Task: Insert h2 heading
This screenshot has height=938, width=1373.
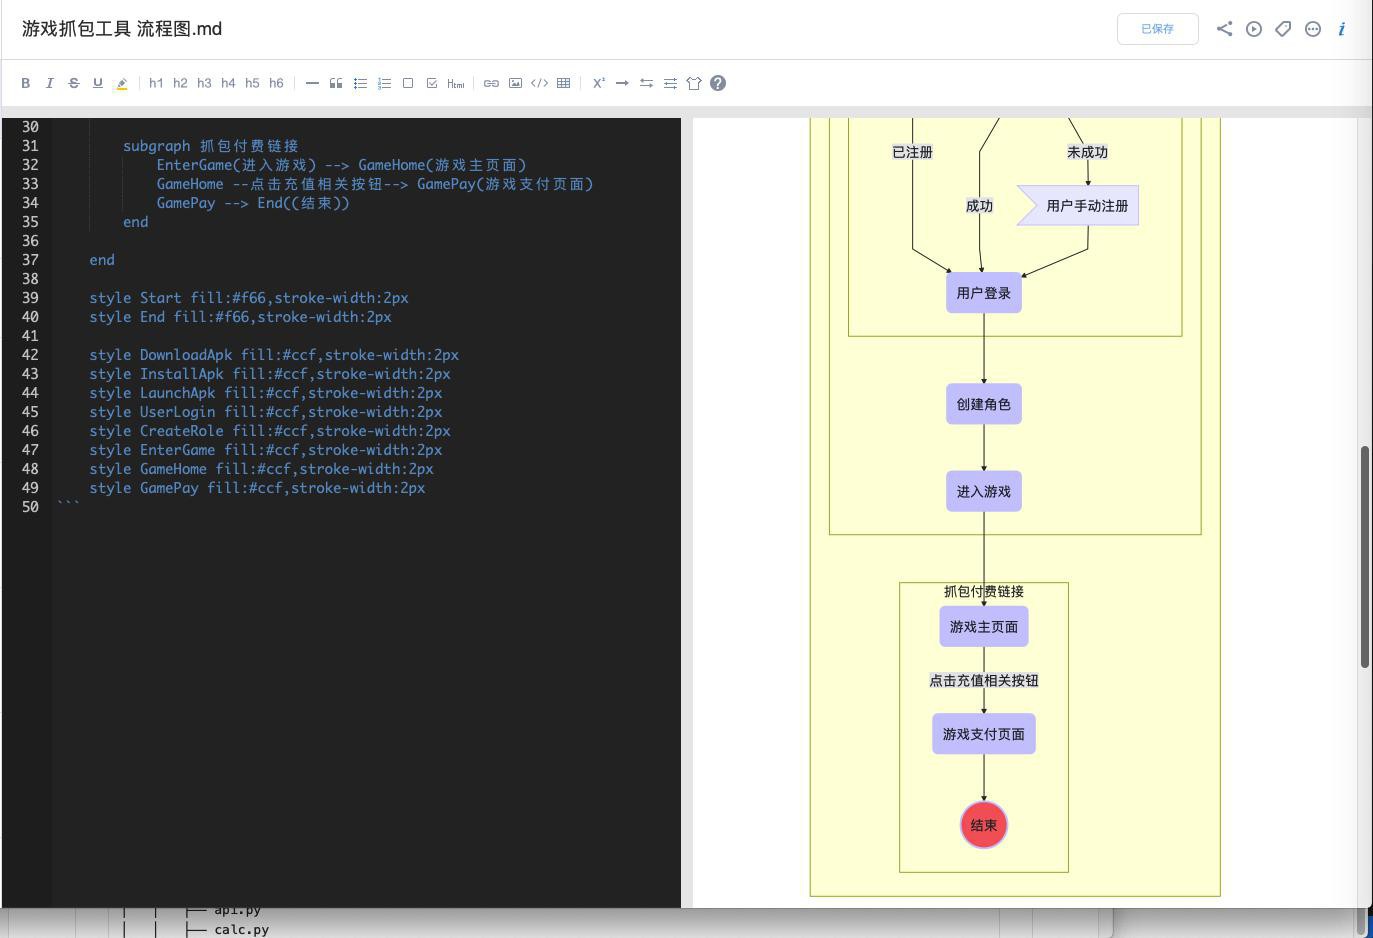Action: pos(180,83)
